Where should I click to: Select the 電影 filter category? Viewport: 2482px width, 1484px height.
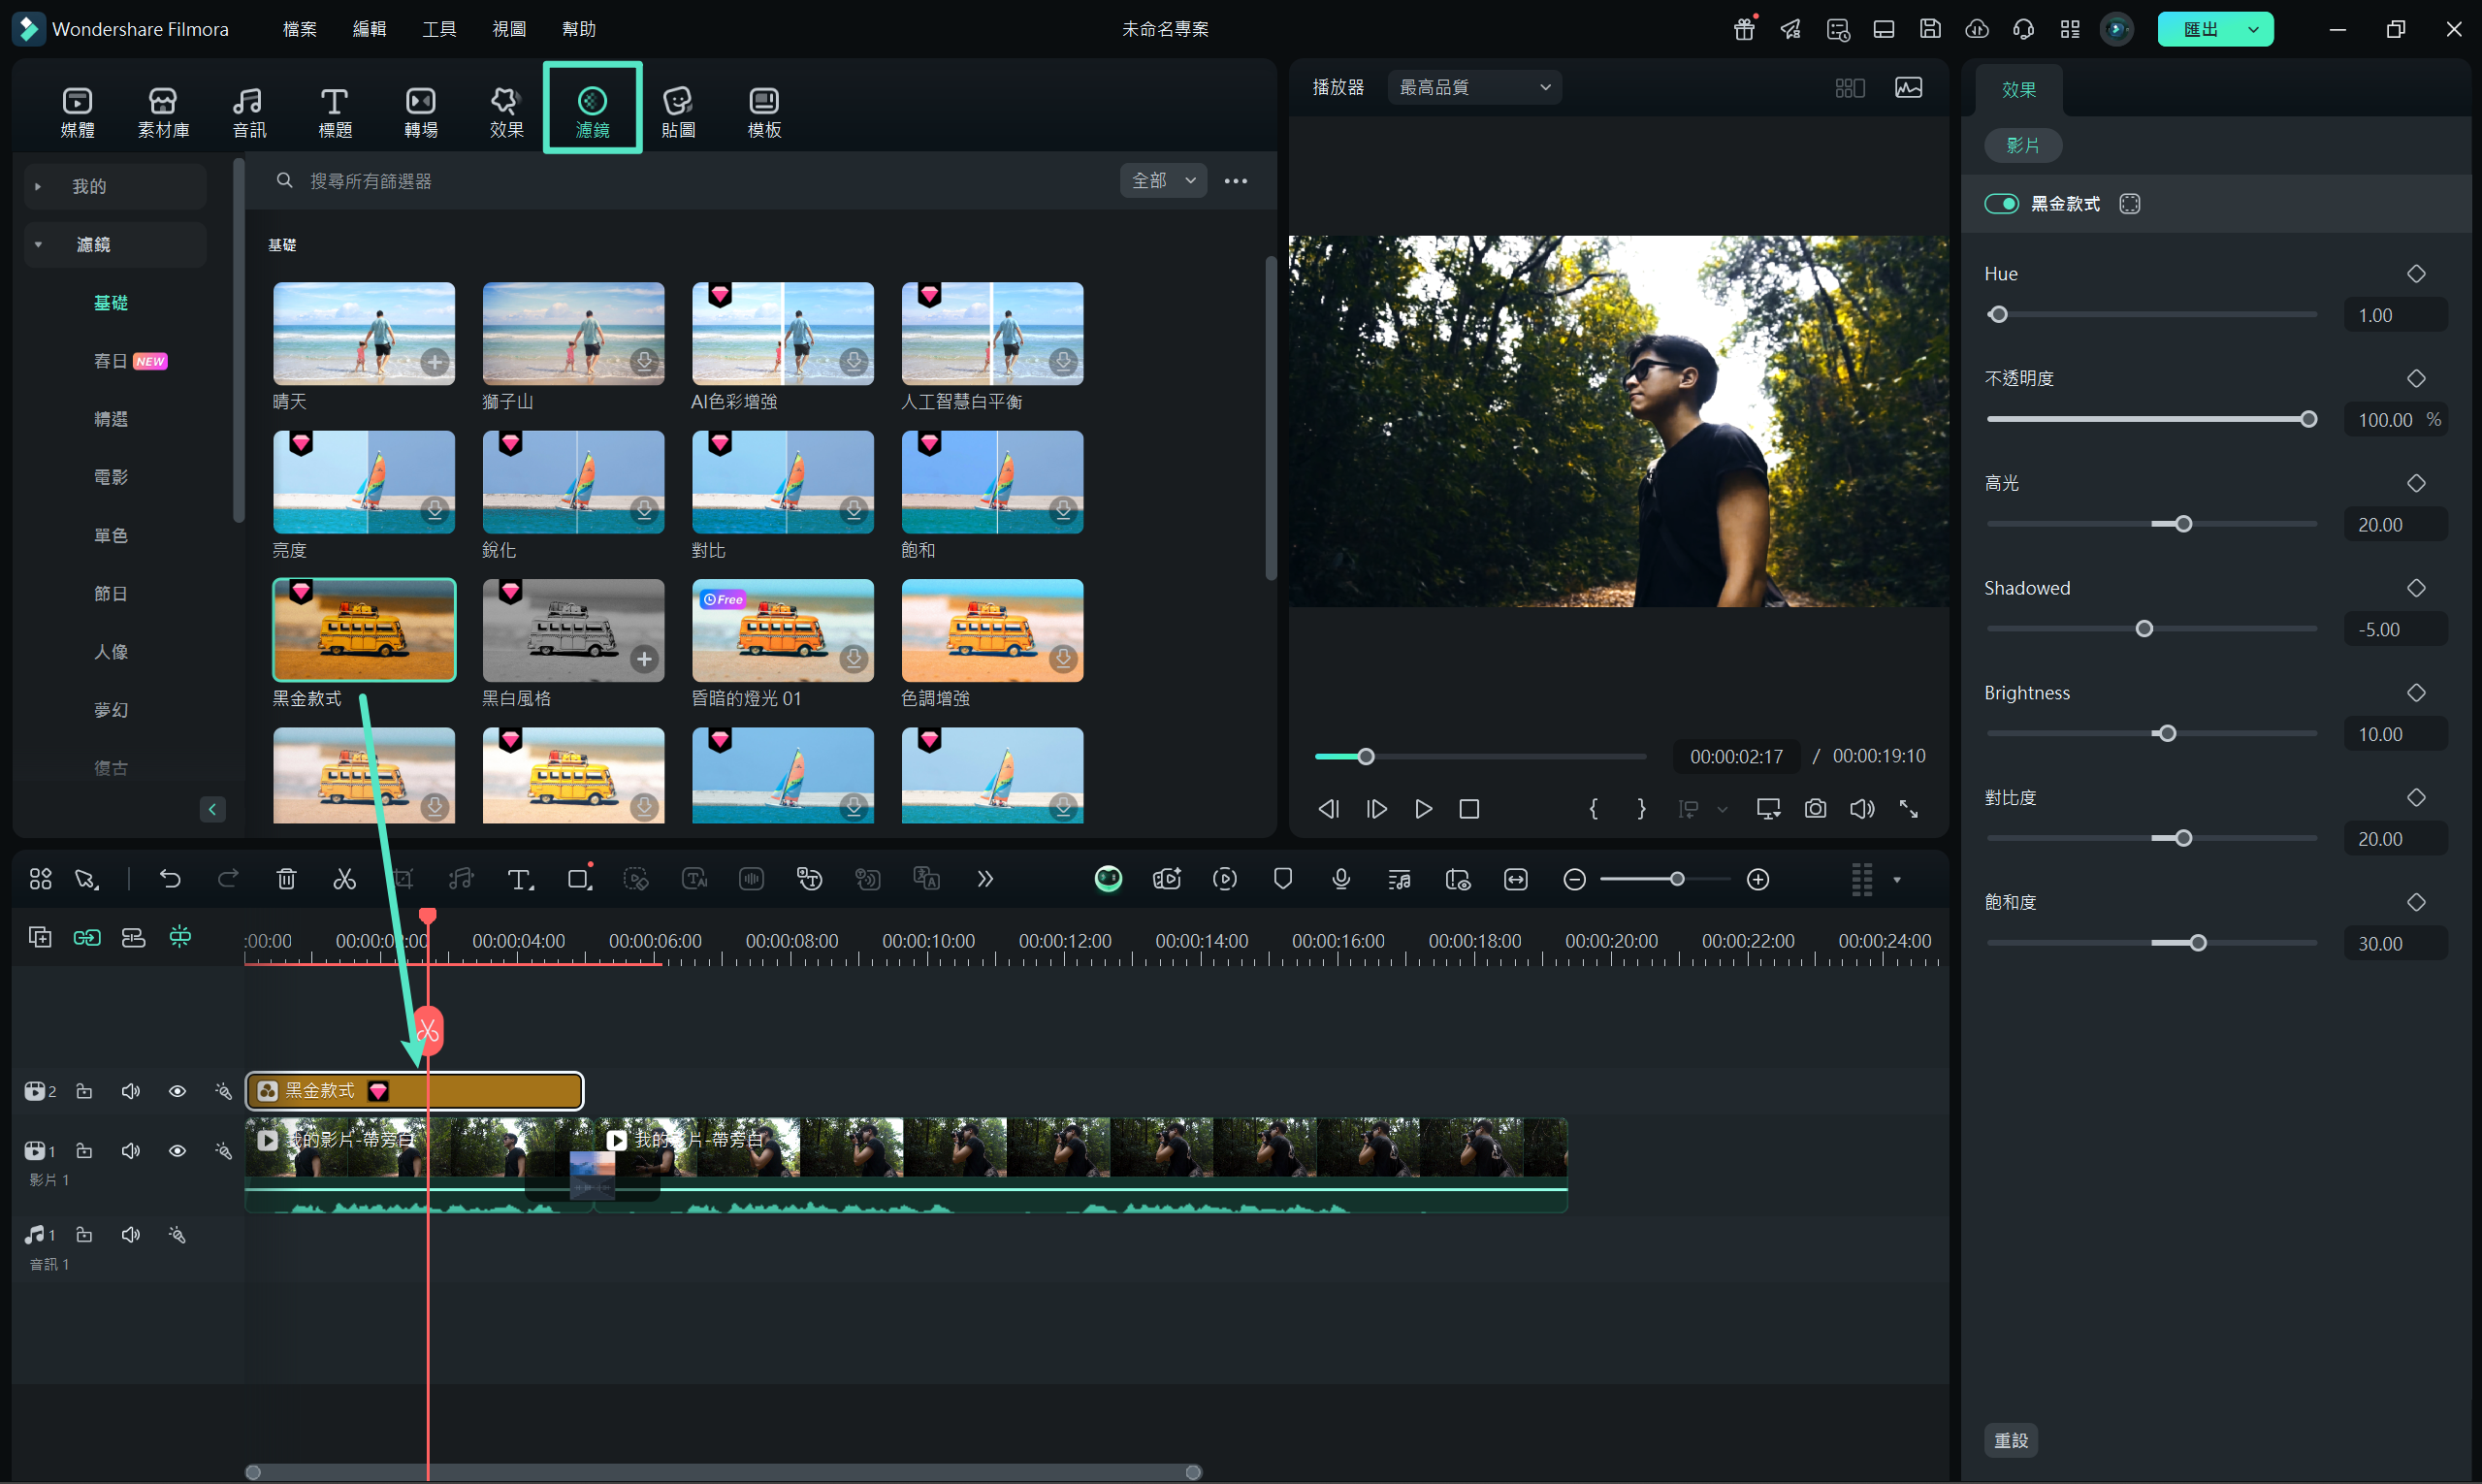click(x=111, y=477)
